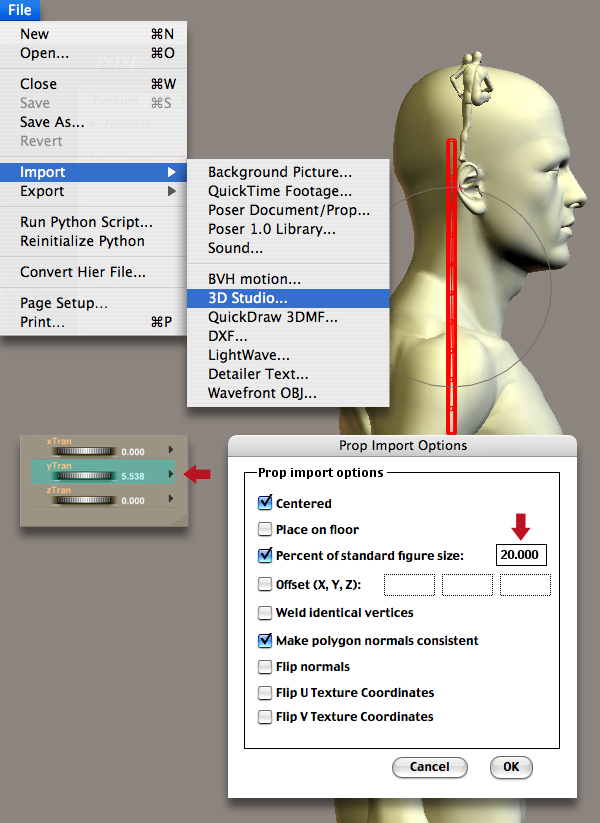Click the zTran value 0.000
600x823 pixels.
133,501
